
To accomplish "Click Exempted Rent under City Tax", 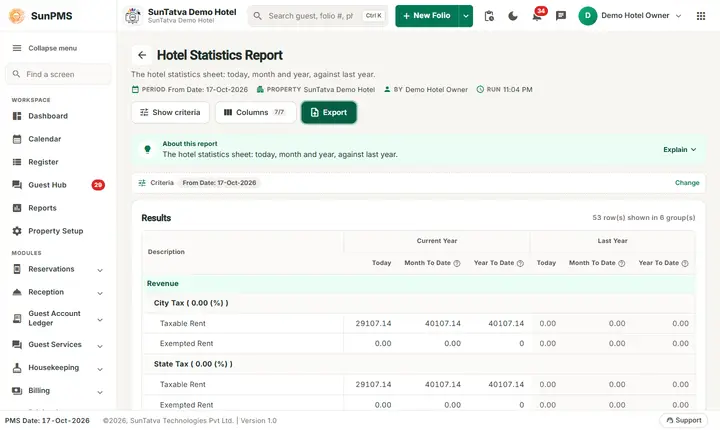I will coord(186,344).
